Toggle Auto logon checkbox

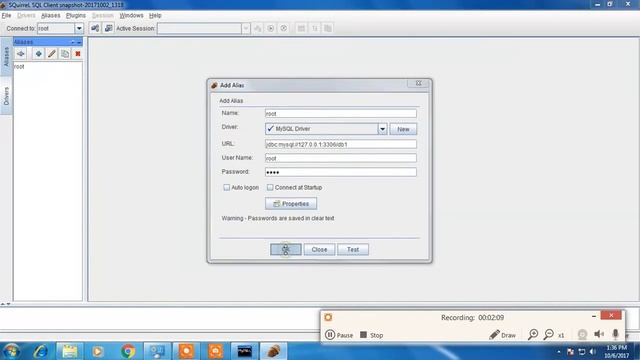(227, 187)
